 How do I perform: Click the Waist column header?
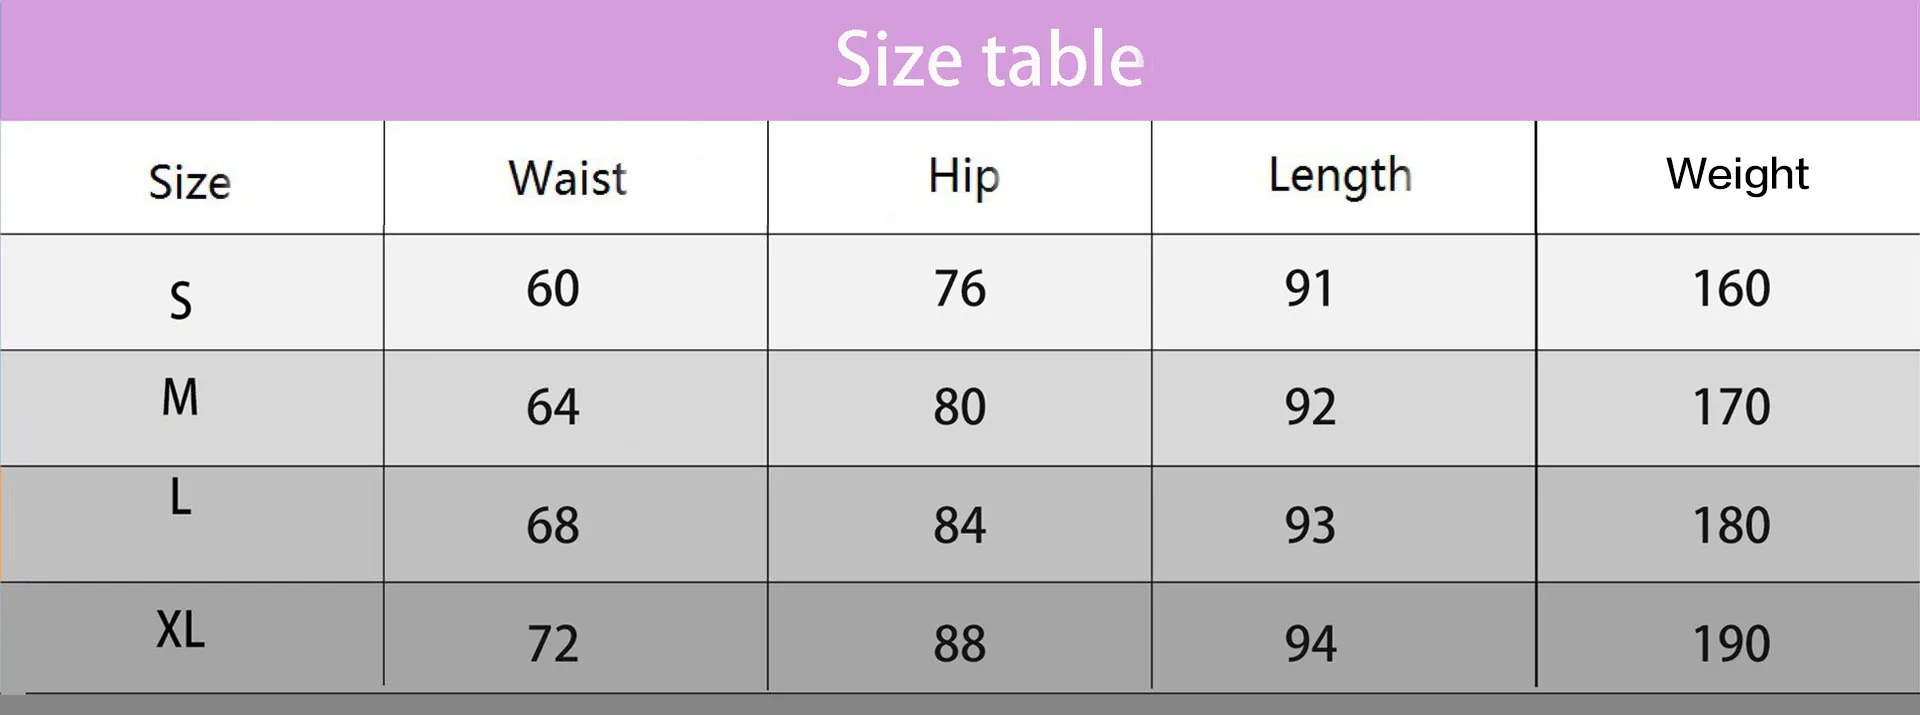click(x=567, y=179)
